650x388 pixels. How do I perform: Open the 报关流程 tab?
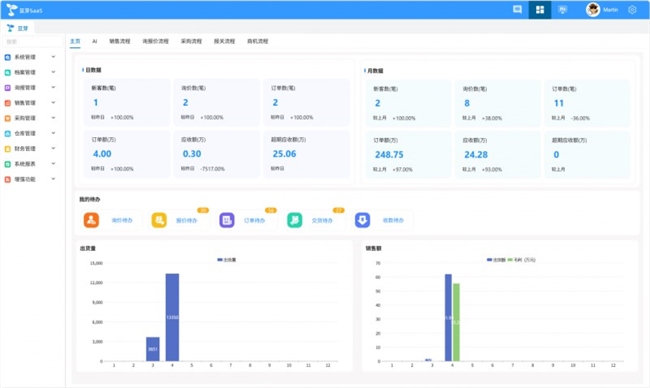224,41
